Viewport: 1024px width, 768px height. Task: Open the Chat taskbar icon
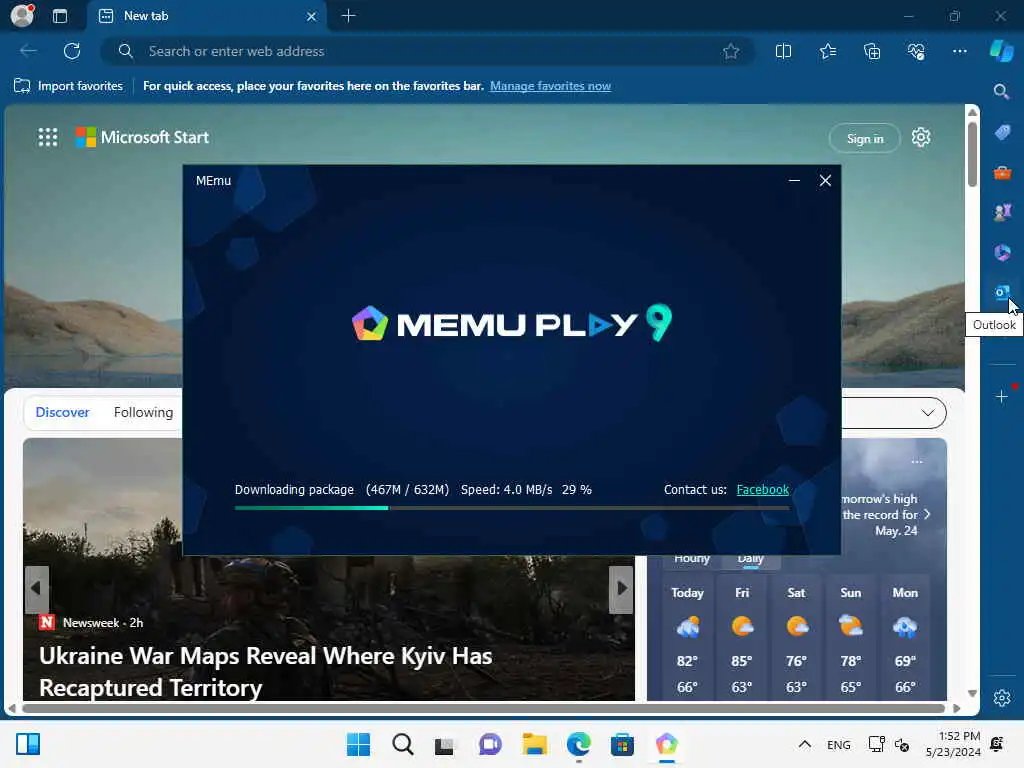[490, 744]
